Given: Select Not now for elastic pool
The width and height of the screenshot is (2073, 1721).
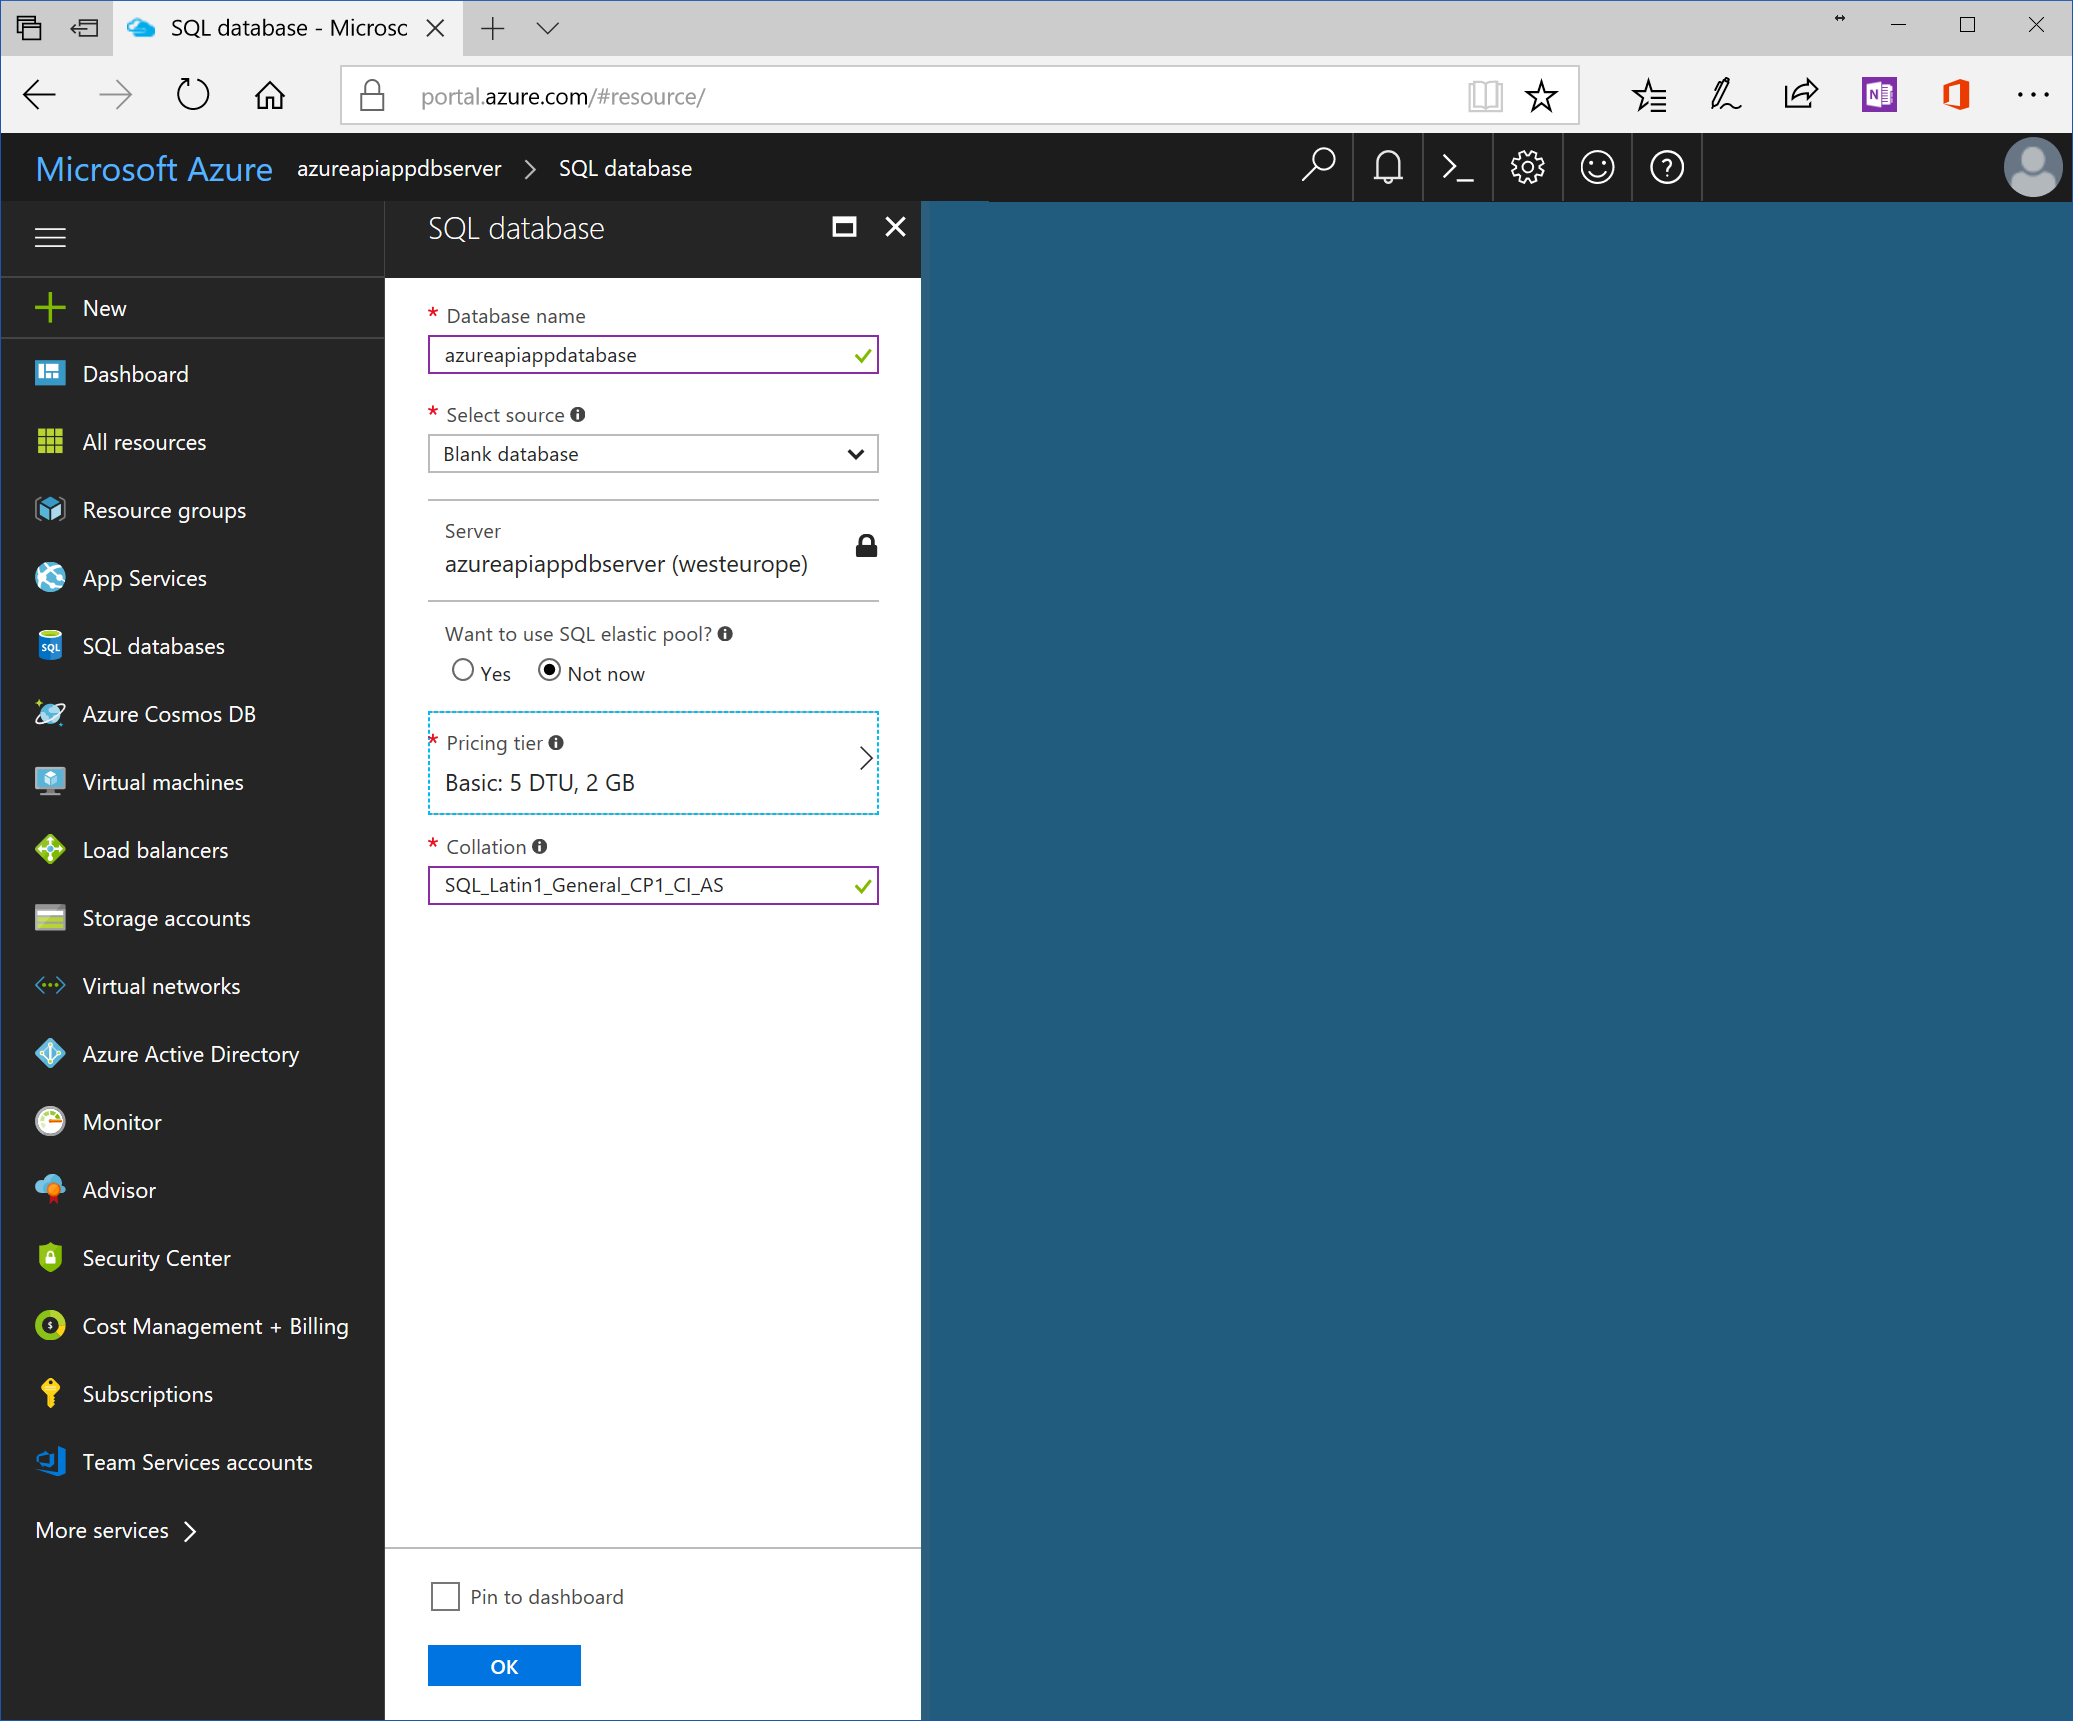Looking at the screenshot, I should click(x=550, y=671).
